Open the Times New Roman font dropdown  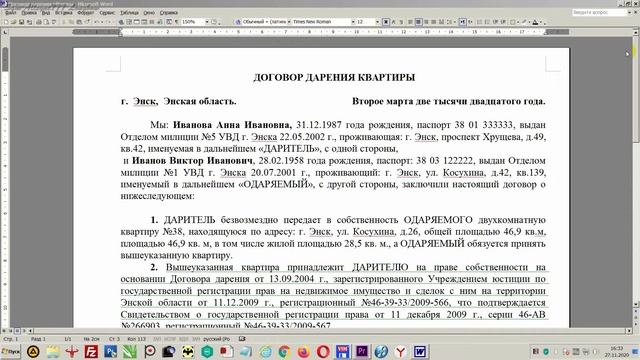(x=353, y=22)
